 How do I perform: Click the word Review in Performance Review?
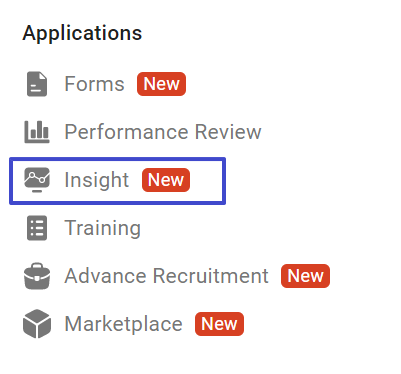tap(228, 132)
